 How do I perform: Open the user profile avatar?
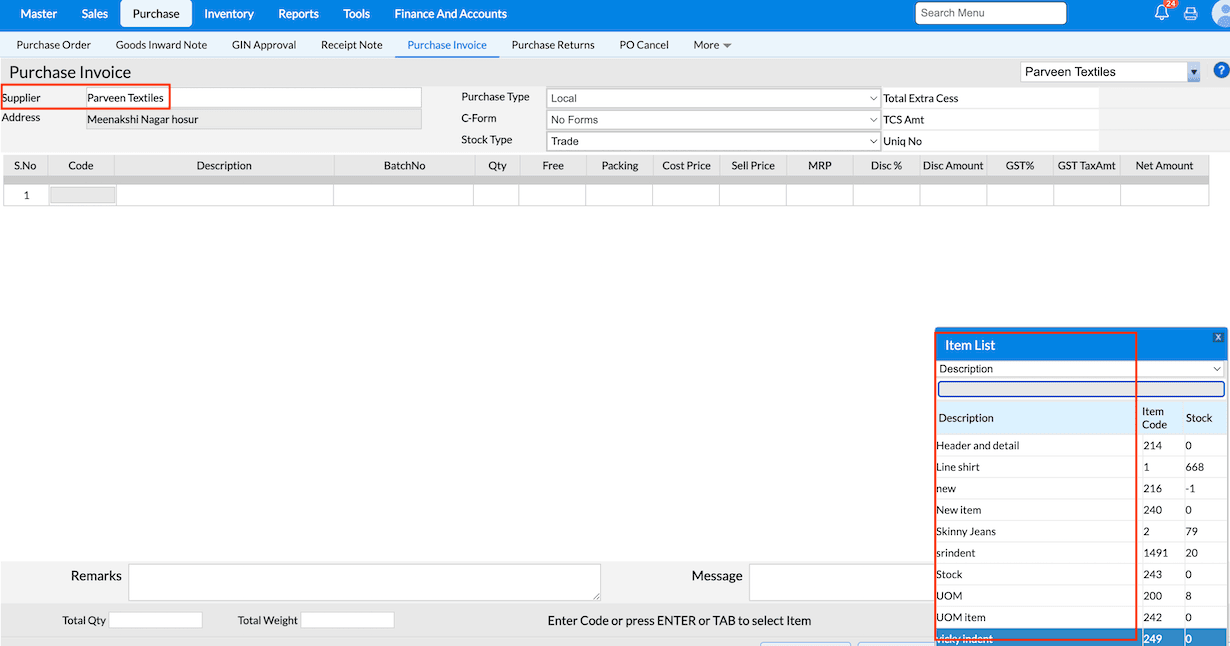1220,14
